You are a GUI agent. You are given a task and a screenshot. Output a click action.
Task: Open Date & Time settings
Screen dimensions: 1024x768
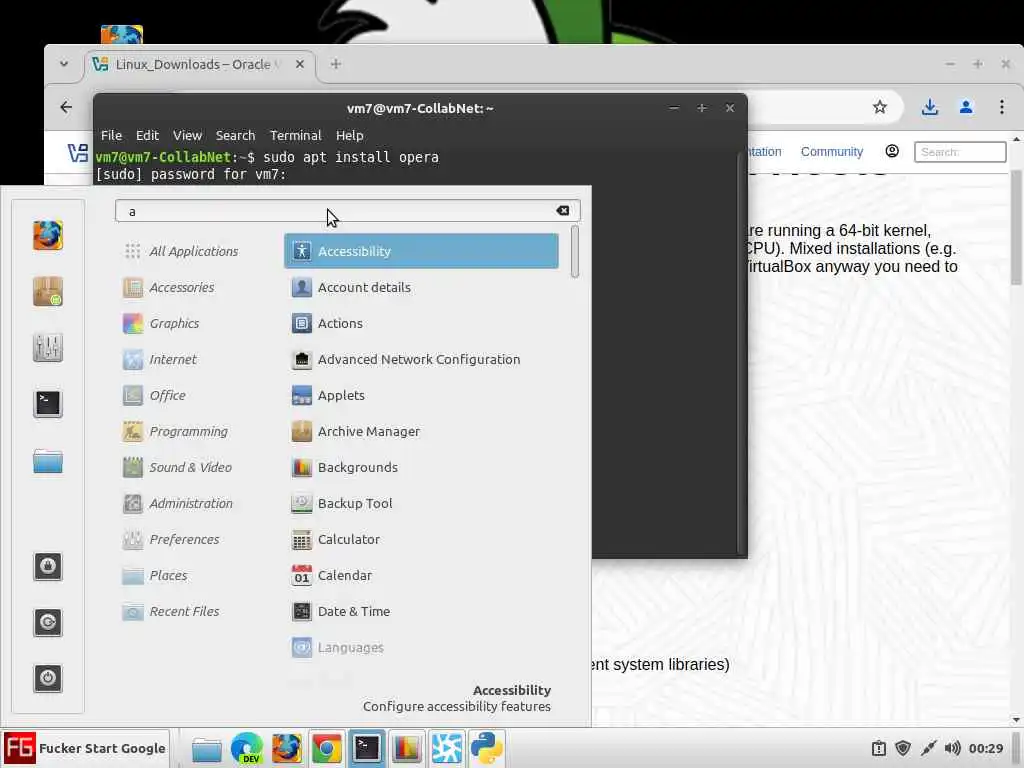(x=421, y=611)
